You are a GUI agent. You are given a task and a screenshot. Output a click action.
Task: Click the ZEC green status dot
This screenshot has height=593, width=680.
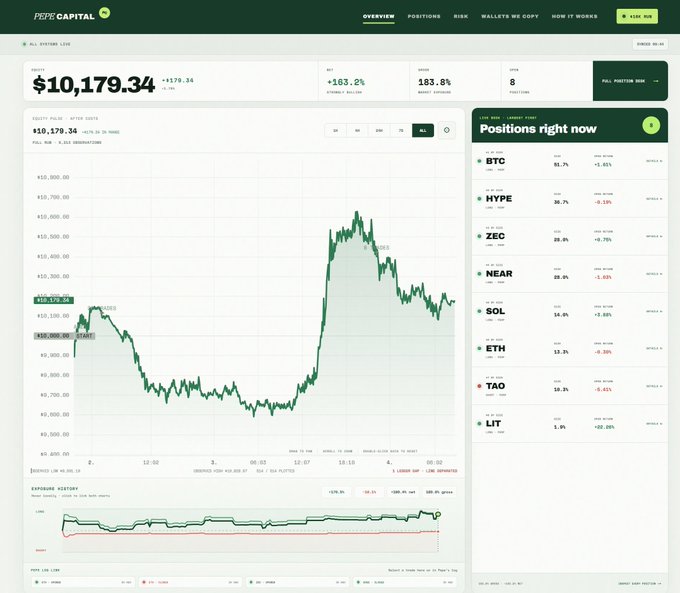pos(479,236)
